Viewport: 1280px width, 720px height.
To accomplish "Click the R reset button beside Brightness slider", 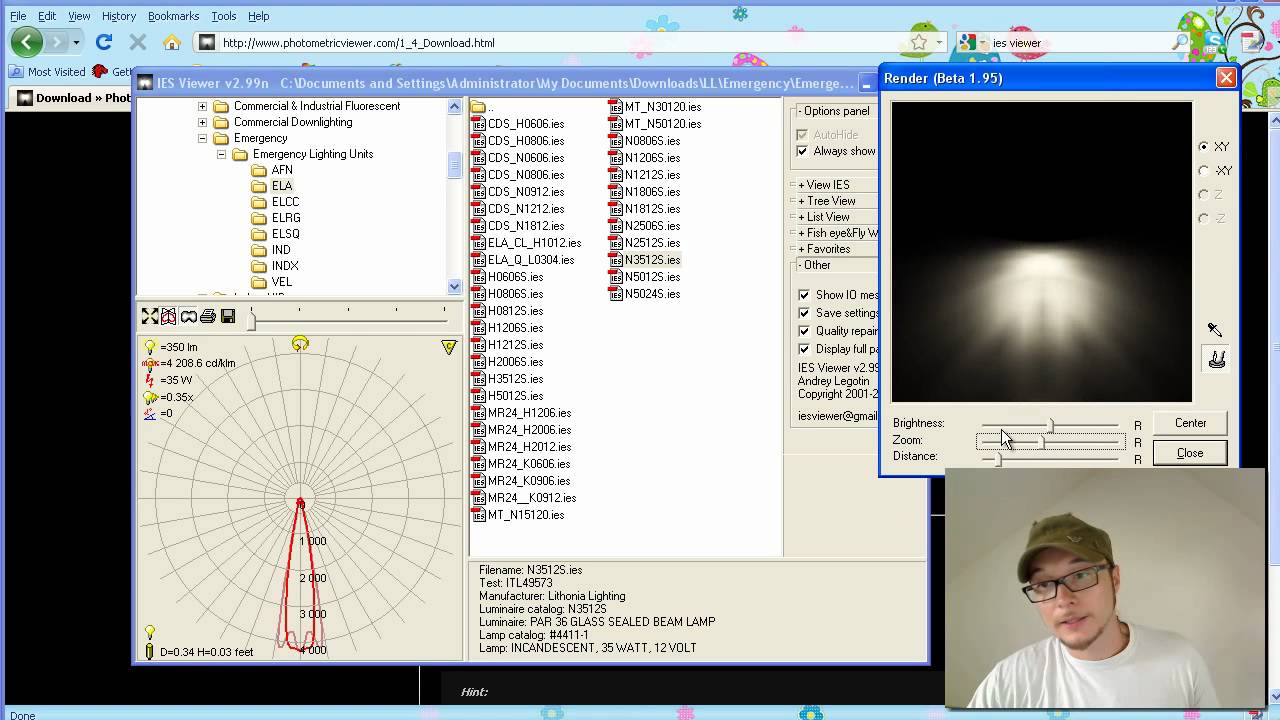I will pos(1138,425).
